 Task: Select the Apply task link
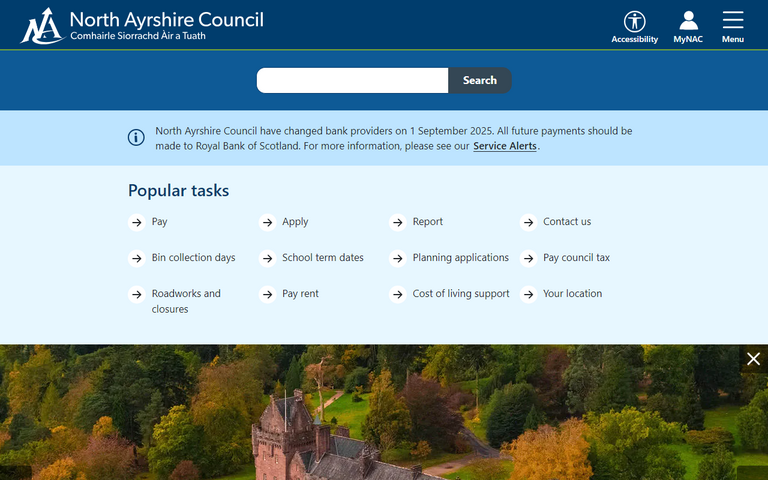[295, 222]
